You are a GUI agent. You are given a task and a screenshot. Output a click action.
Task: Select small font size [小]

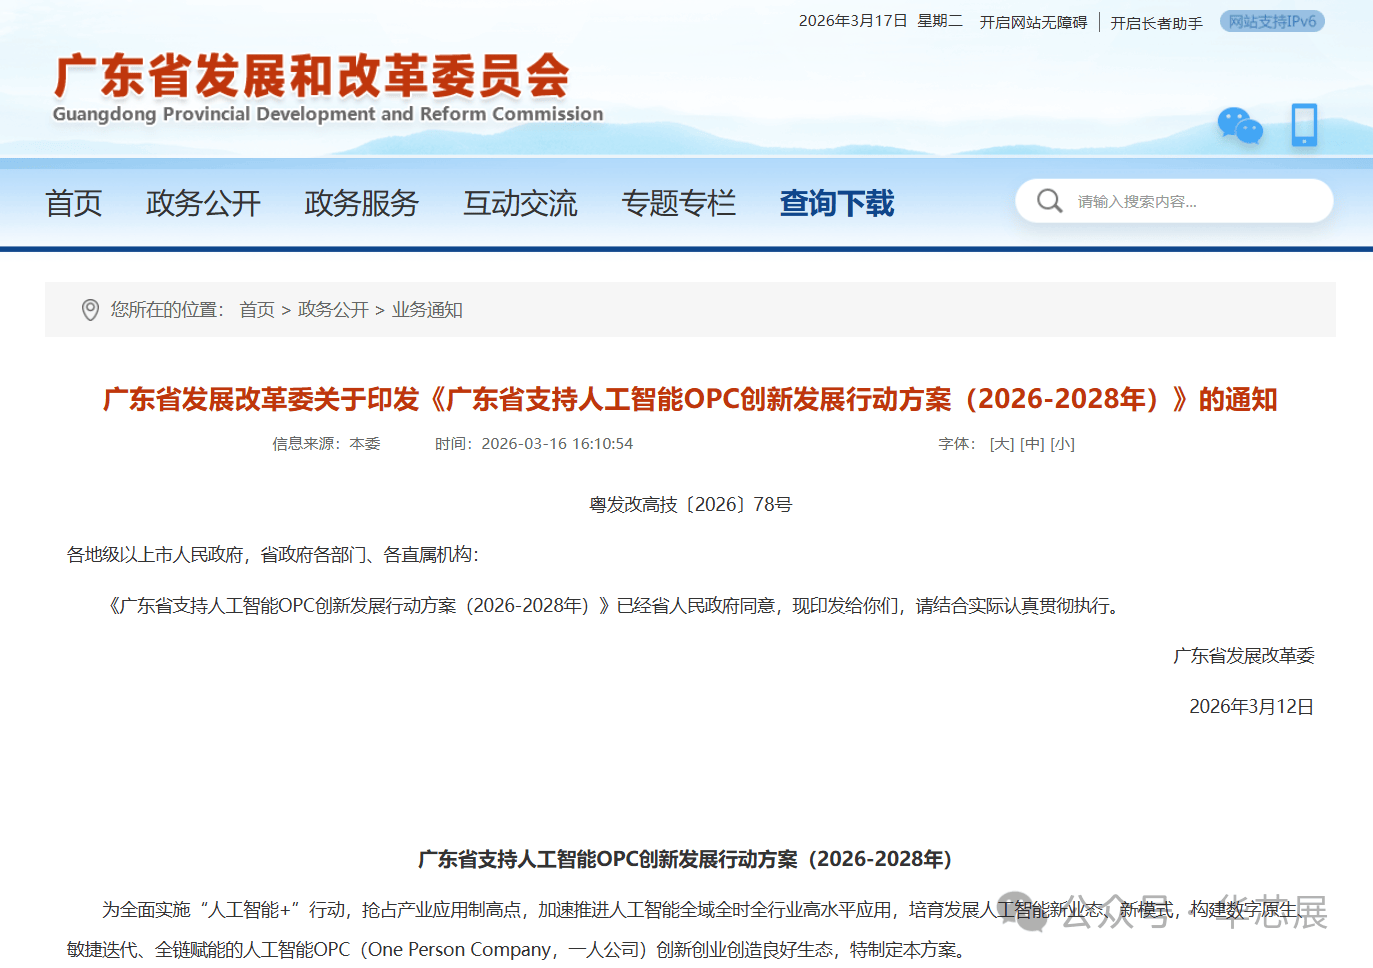(x=1062, y=444)
